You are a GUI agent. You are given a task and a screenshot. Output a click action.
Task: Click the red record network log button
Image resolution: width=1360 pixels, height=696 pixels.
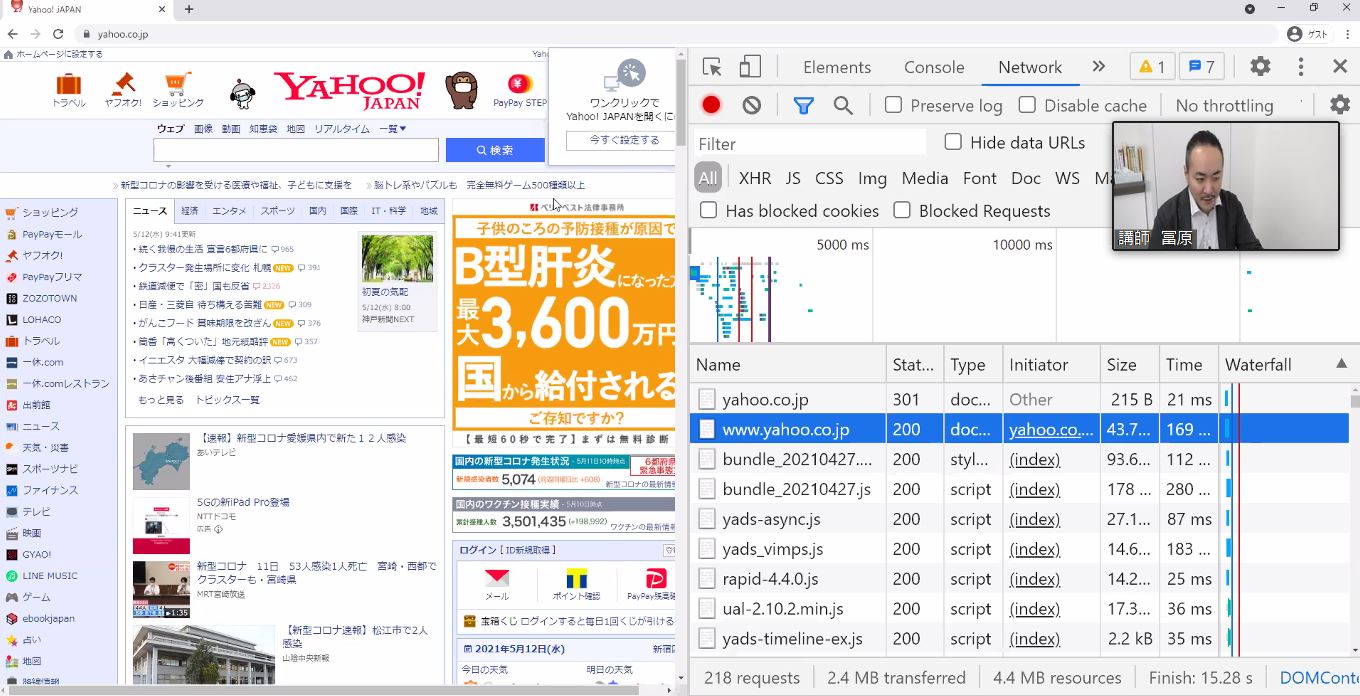[711, 105]
